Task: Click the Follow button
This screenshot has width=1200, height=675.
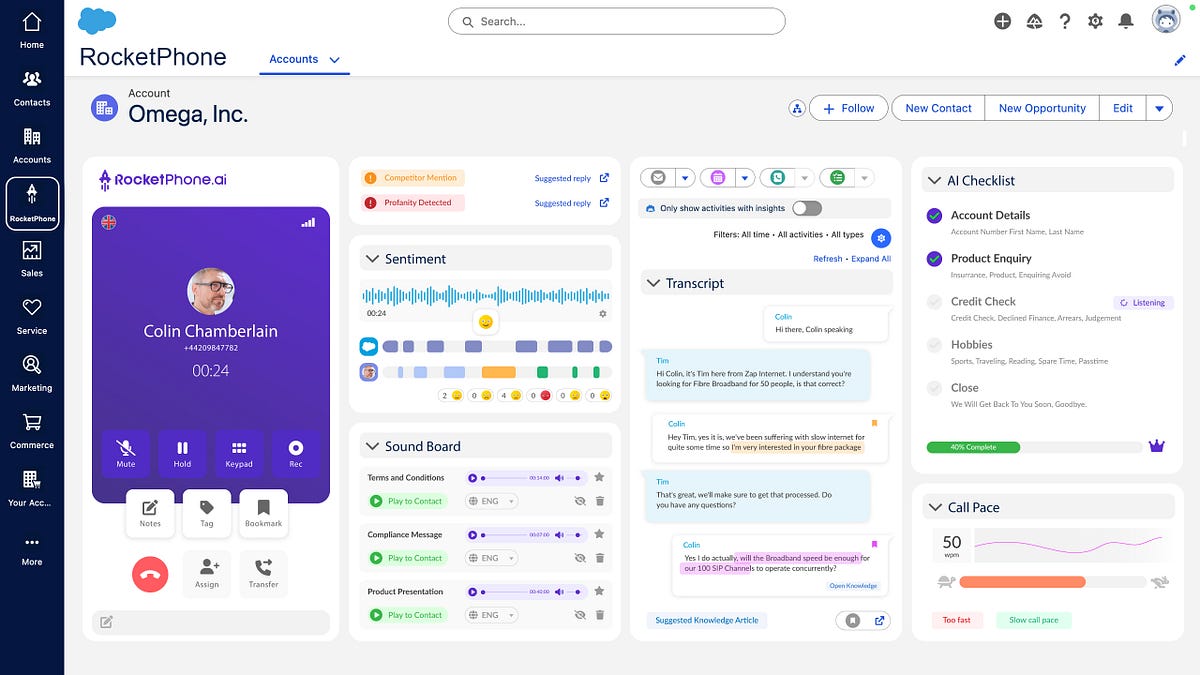Action: pos(849,108)
